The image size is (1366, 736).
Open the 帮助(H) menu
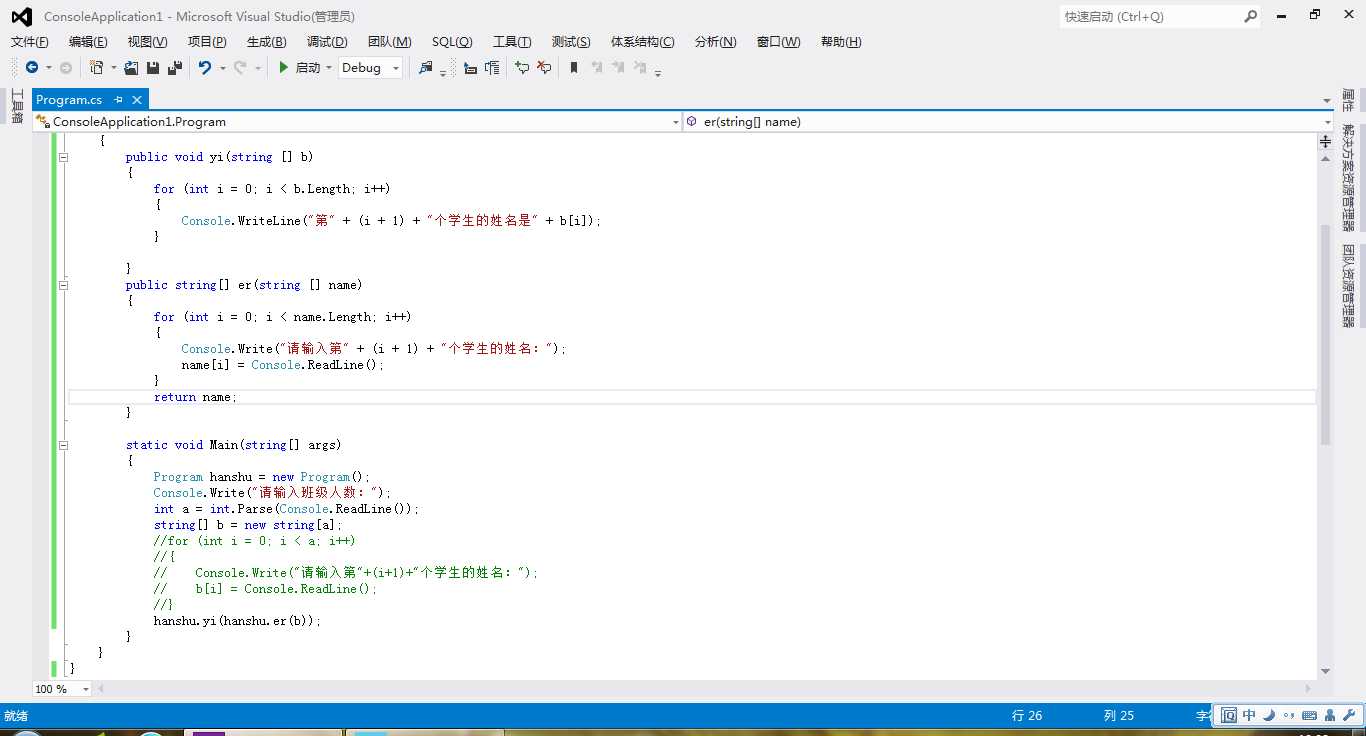[x=841, y=41]
